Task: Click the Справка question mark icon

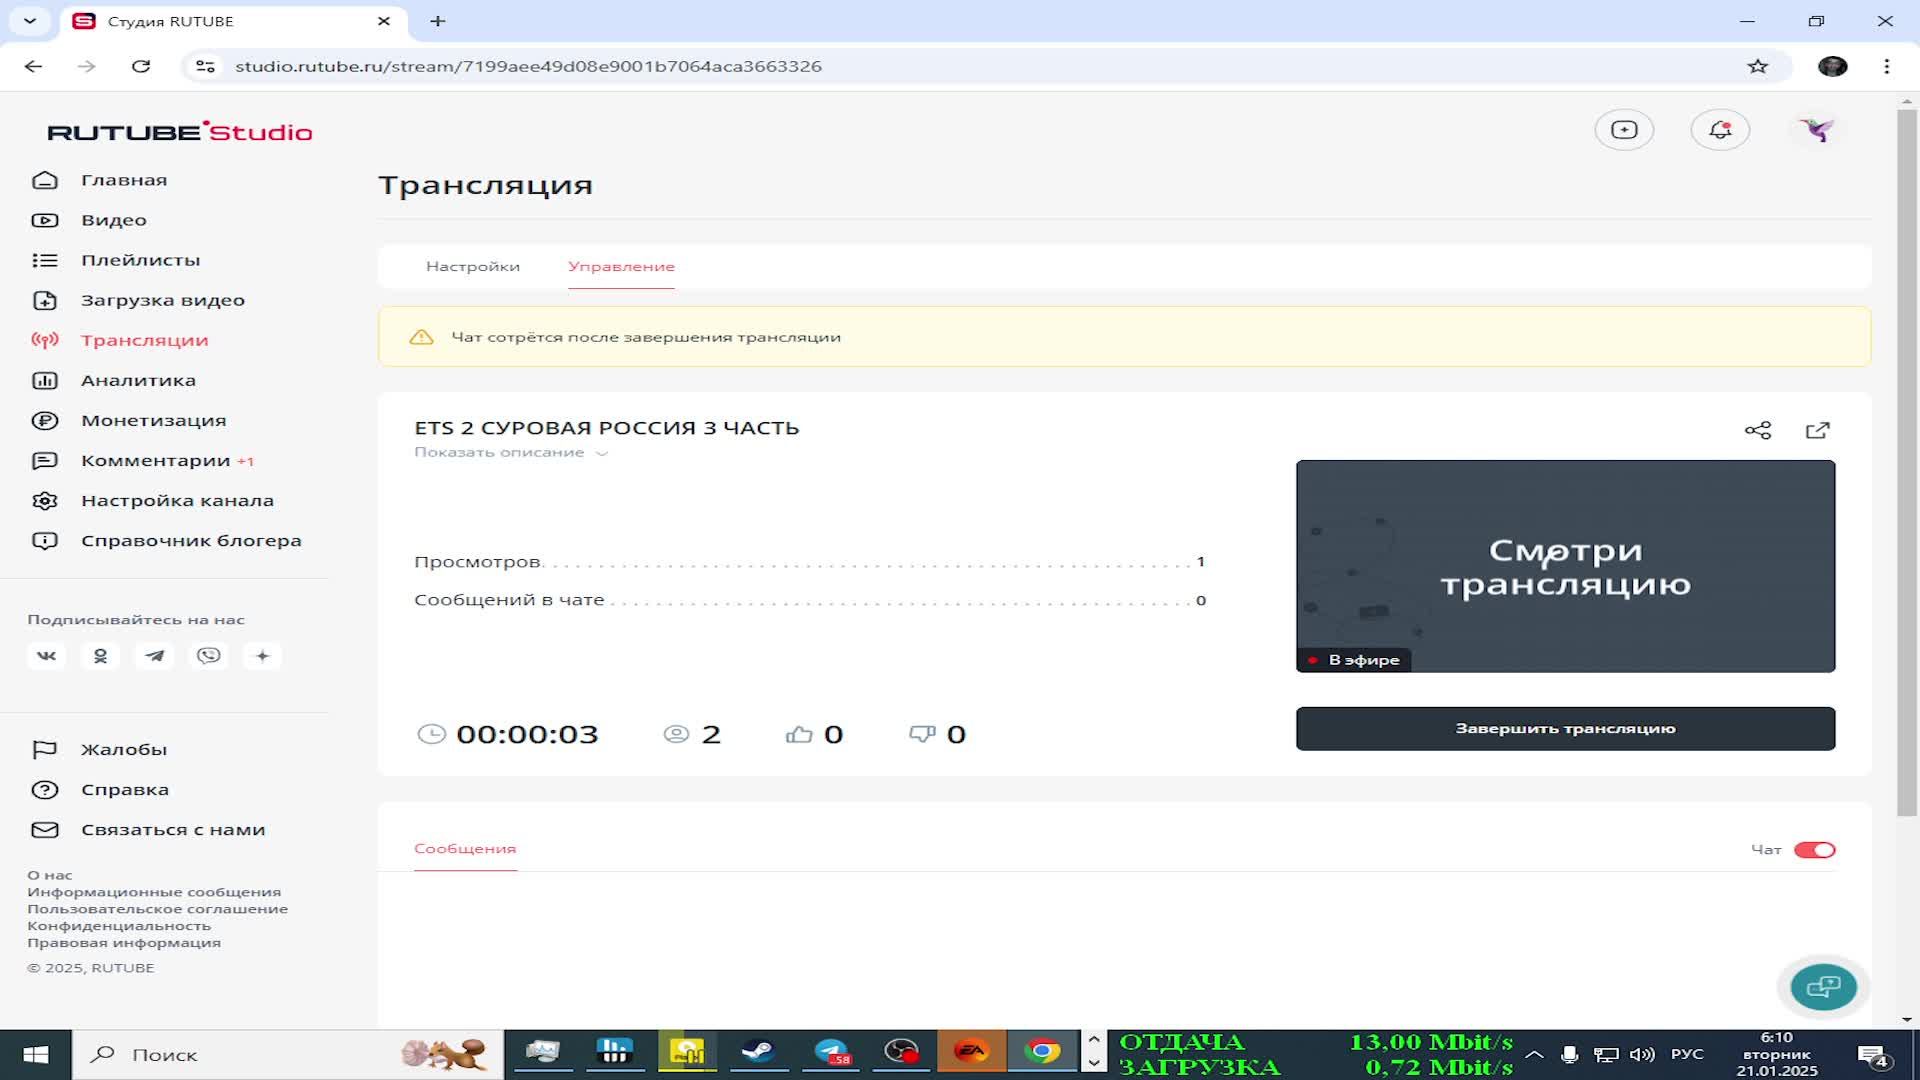Action: [45, 789]
